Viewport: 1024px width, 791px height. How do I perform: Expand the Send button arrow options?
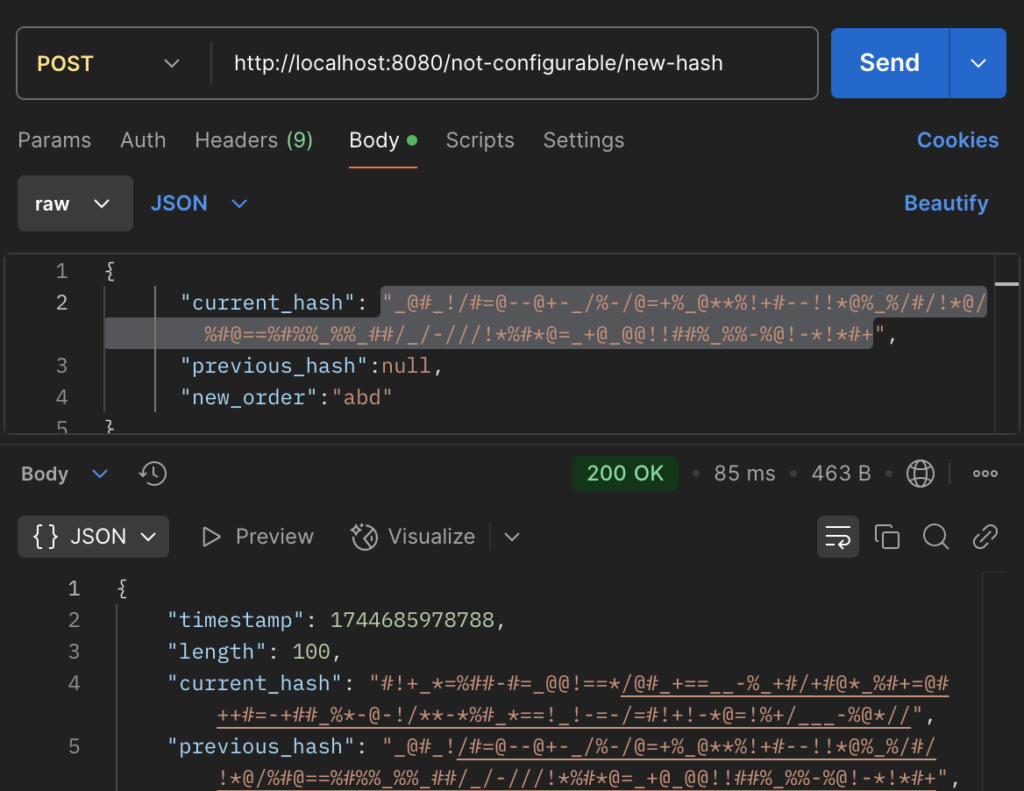coord(978,63)
